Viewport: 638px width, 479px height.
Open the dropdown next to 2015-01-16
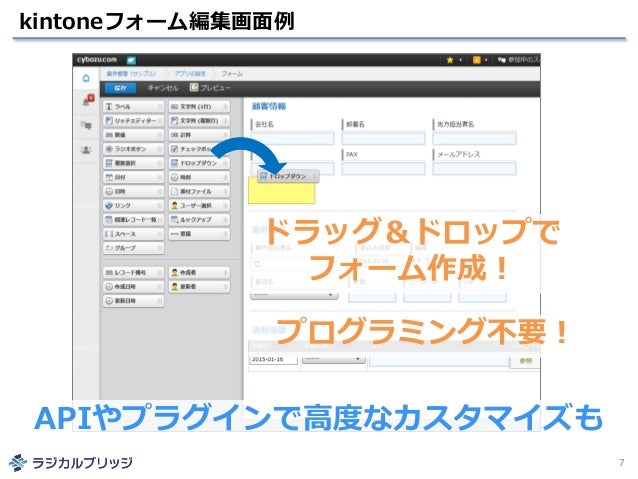click(x=333, y=359)
